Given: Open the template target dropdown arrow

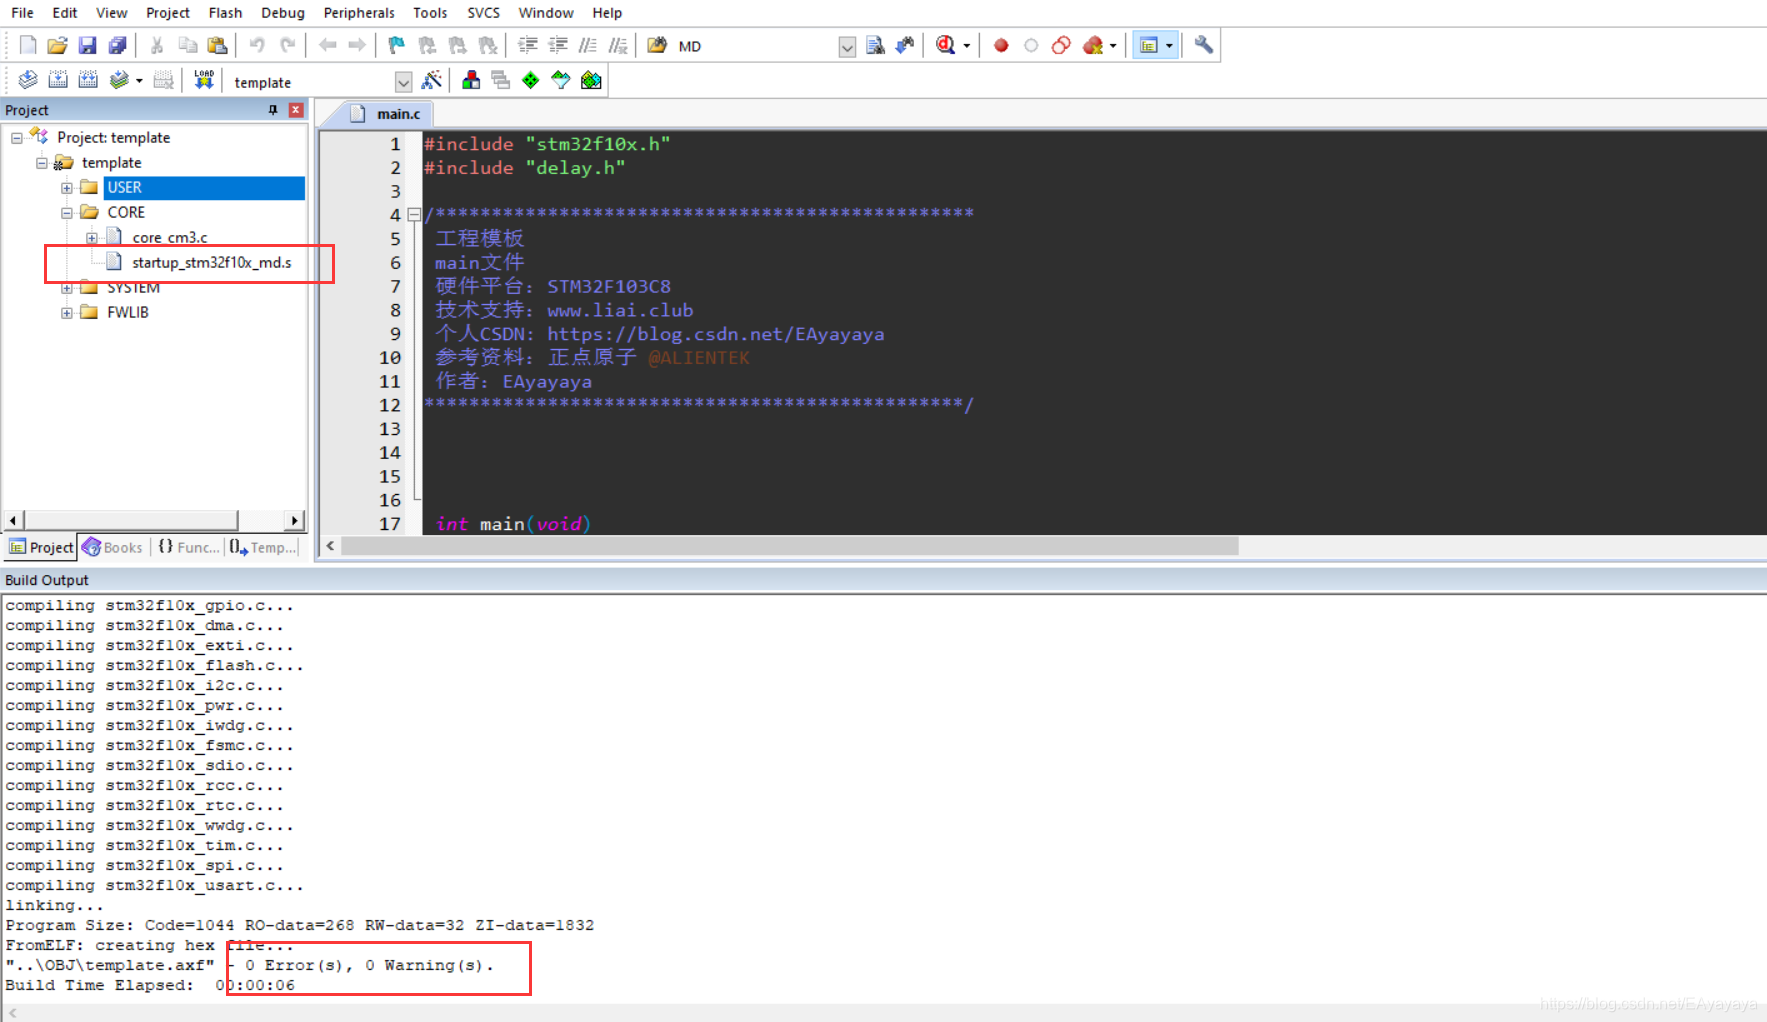Looking at the screenshot, I should coord(403,82).
